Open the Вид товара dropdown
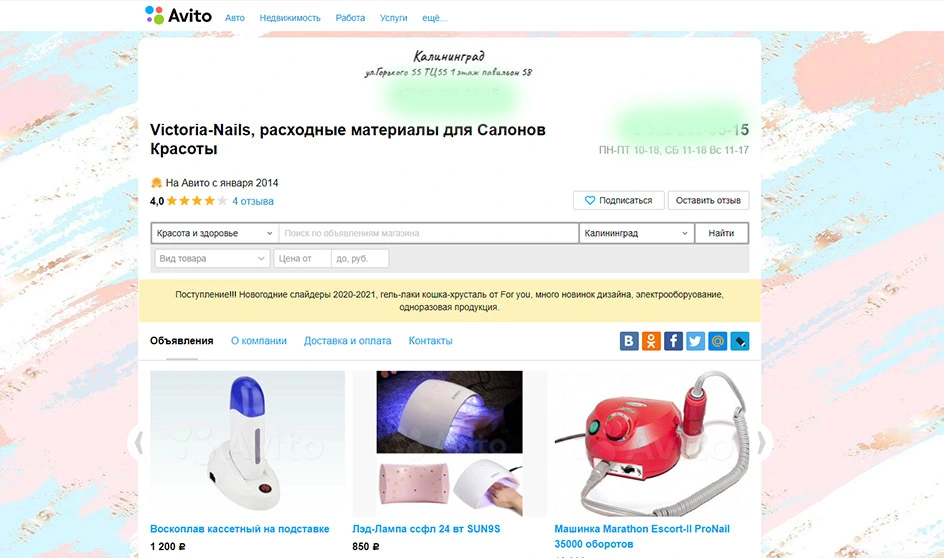This screenshot has width=944, height=558. pos(212,258)
